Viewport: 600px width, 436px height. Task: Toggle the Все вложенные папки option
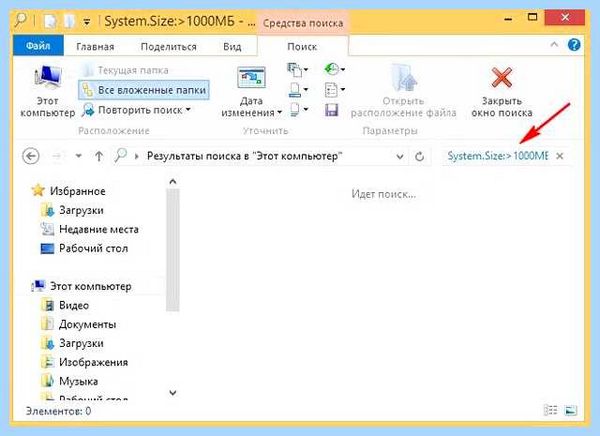[144, 90]
